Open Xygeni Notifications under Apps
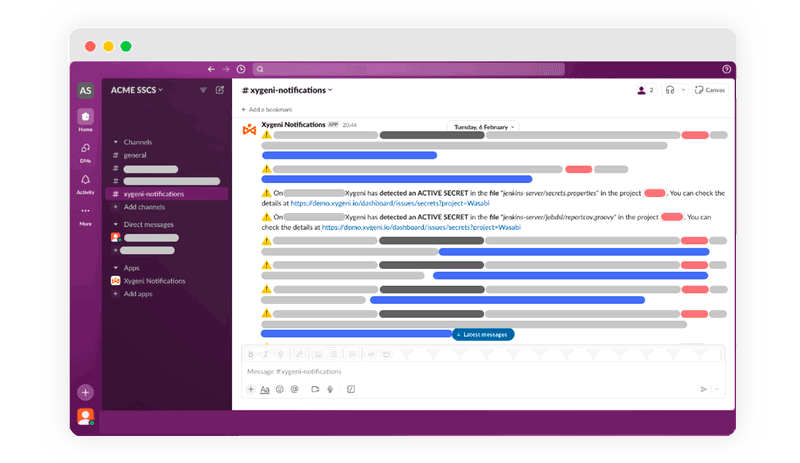800x463 pixels. pos(154,281)
